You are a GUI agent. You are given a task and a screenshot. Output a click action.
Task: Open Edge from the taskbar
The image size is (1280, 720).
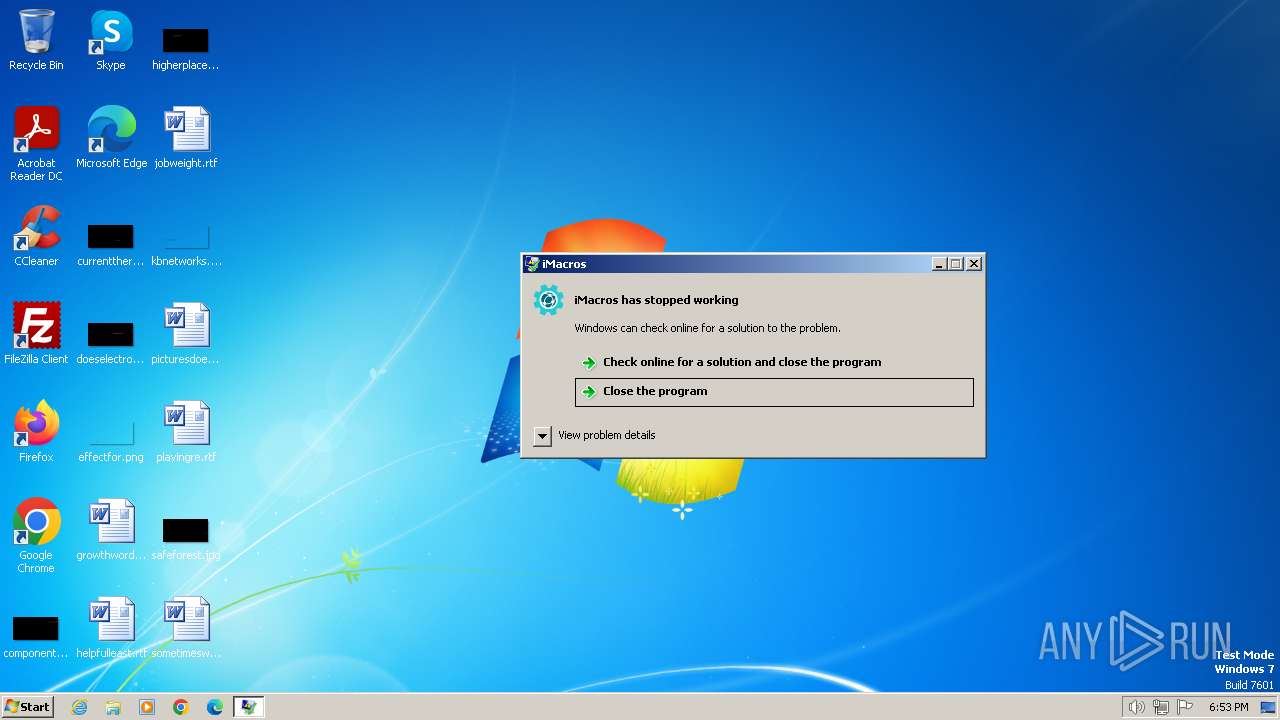point(215,707)
